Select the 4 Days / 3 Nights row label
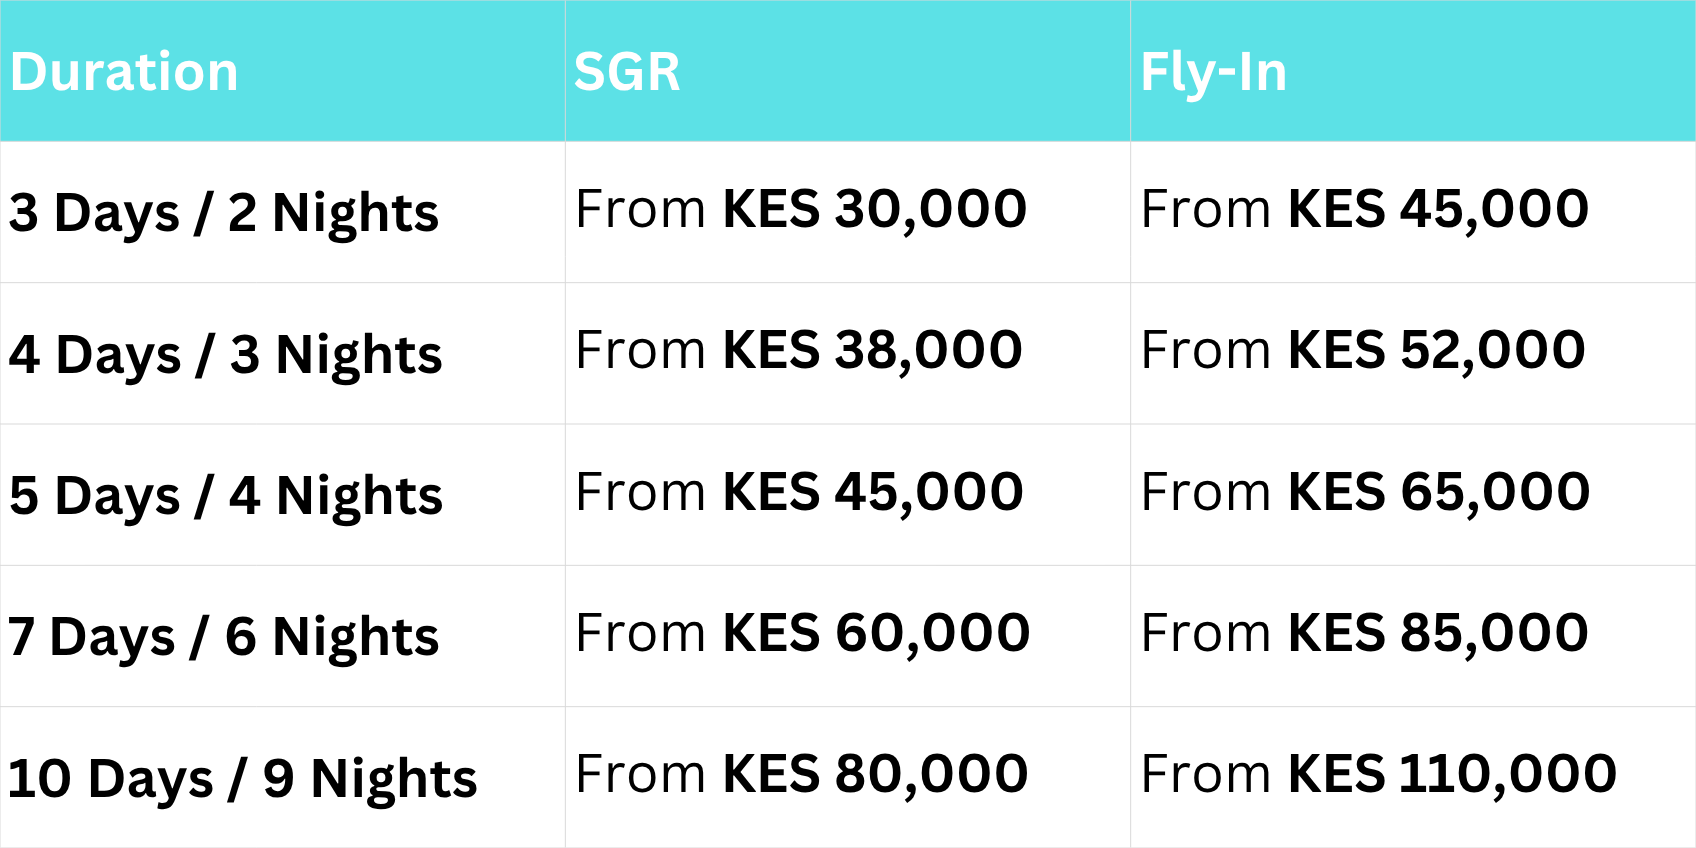The image size is (1696, 848). tap(226, 355)
